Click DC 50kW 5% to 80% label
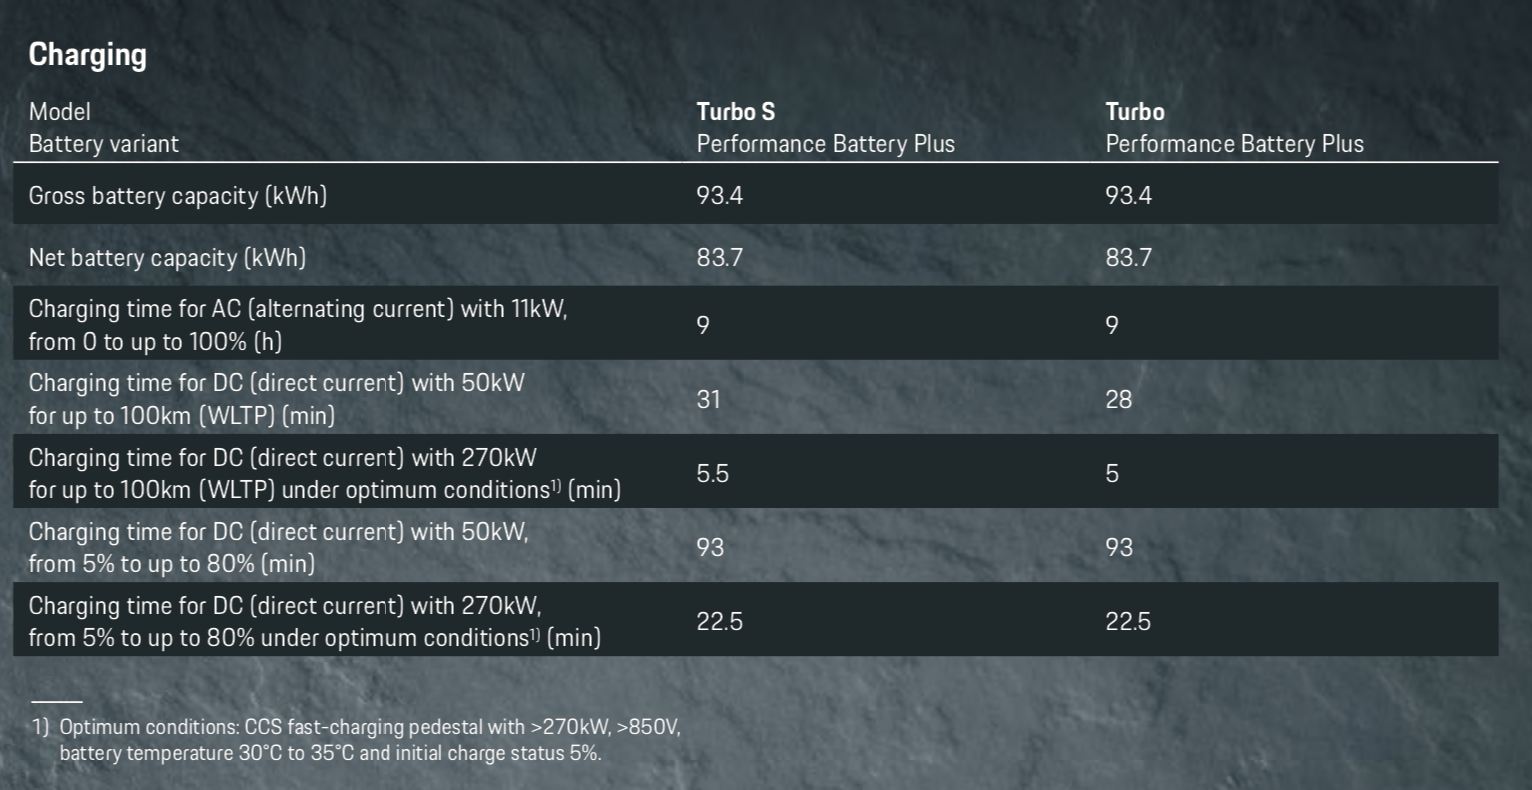Screen dimensions: 1532x790 [278, 546]
